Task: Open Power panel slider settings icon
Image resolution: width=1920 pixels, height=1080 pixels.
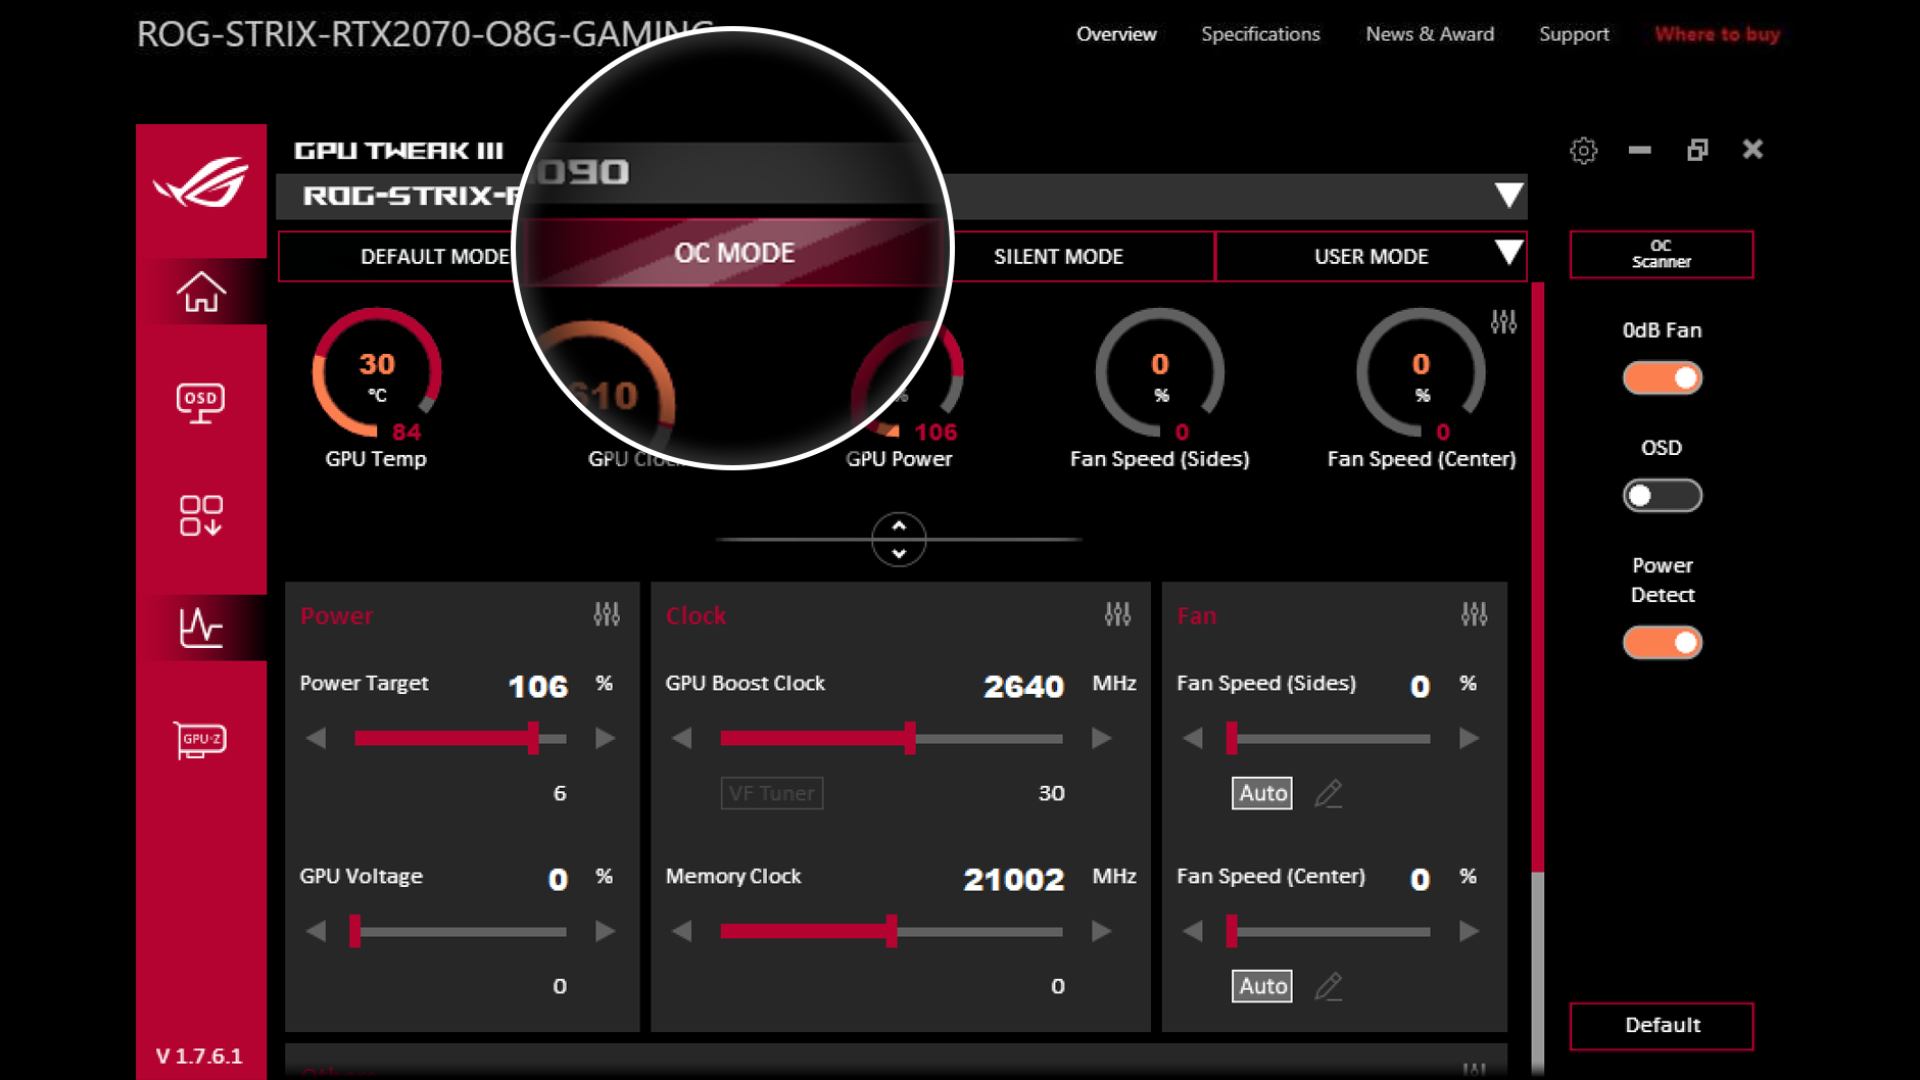Action: tap(606, 614)
